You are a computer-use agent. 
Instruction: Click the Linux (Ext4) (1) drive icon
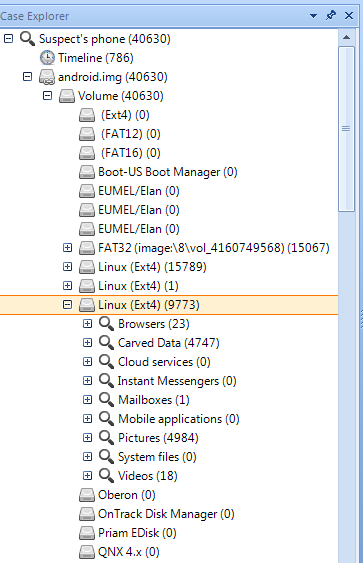pos(87,286)
